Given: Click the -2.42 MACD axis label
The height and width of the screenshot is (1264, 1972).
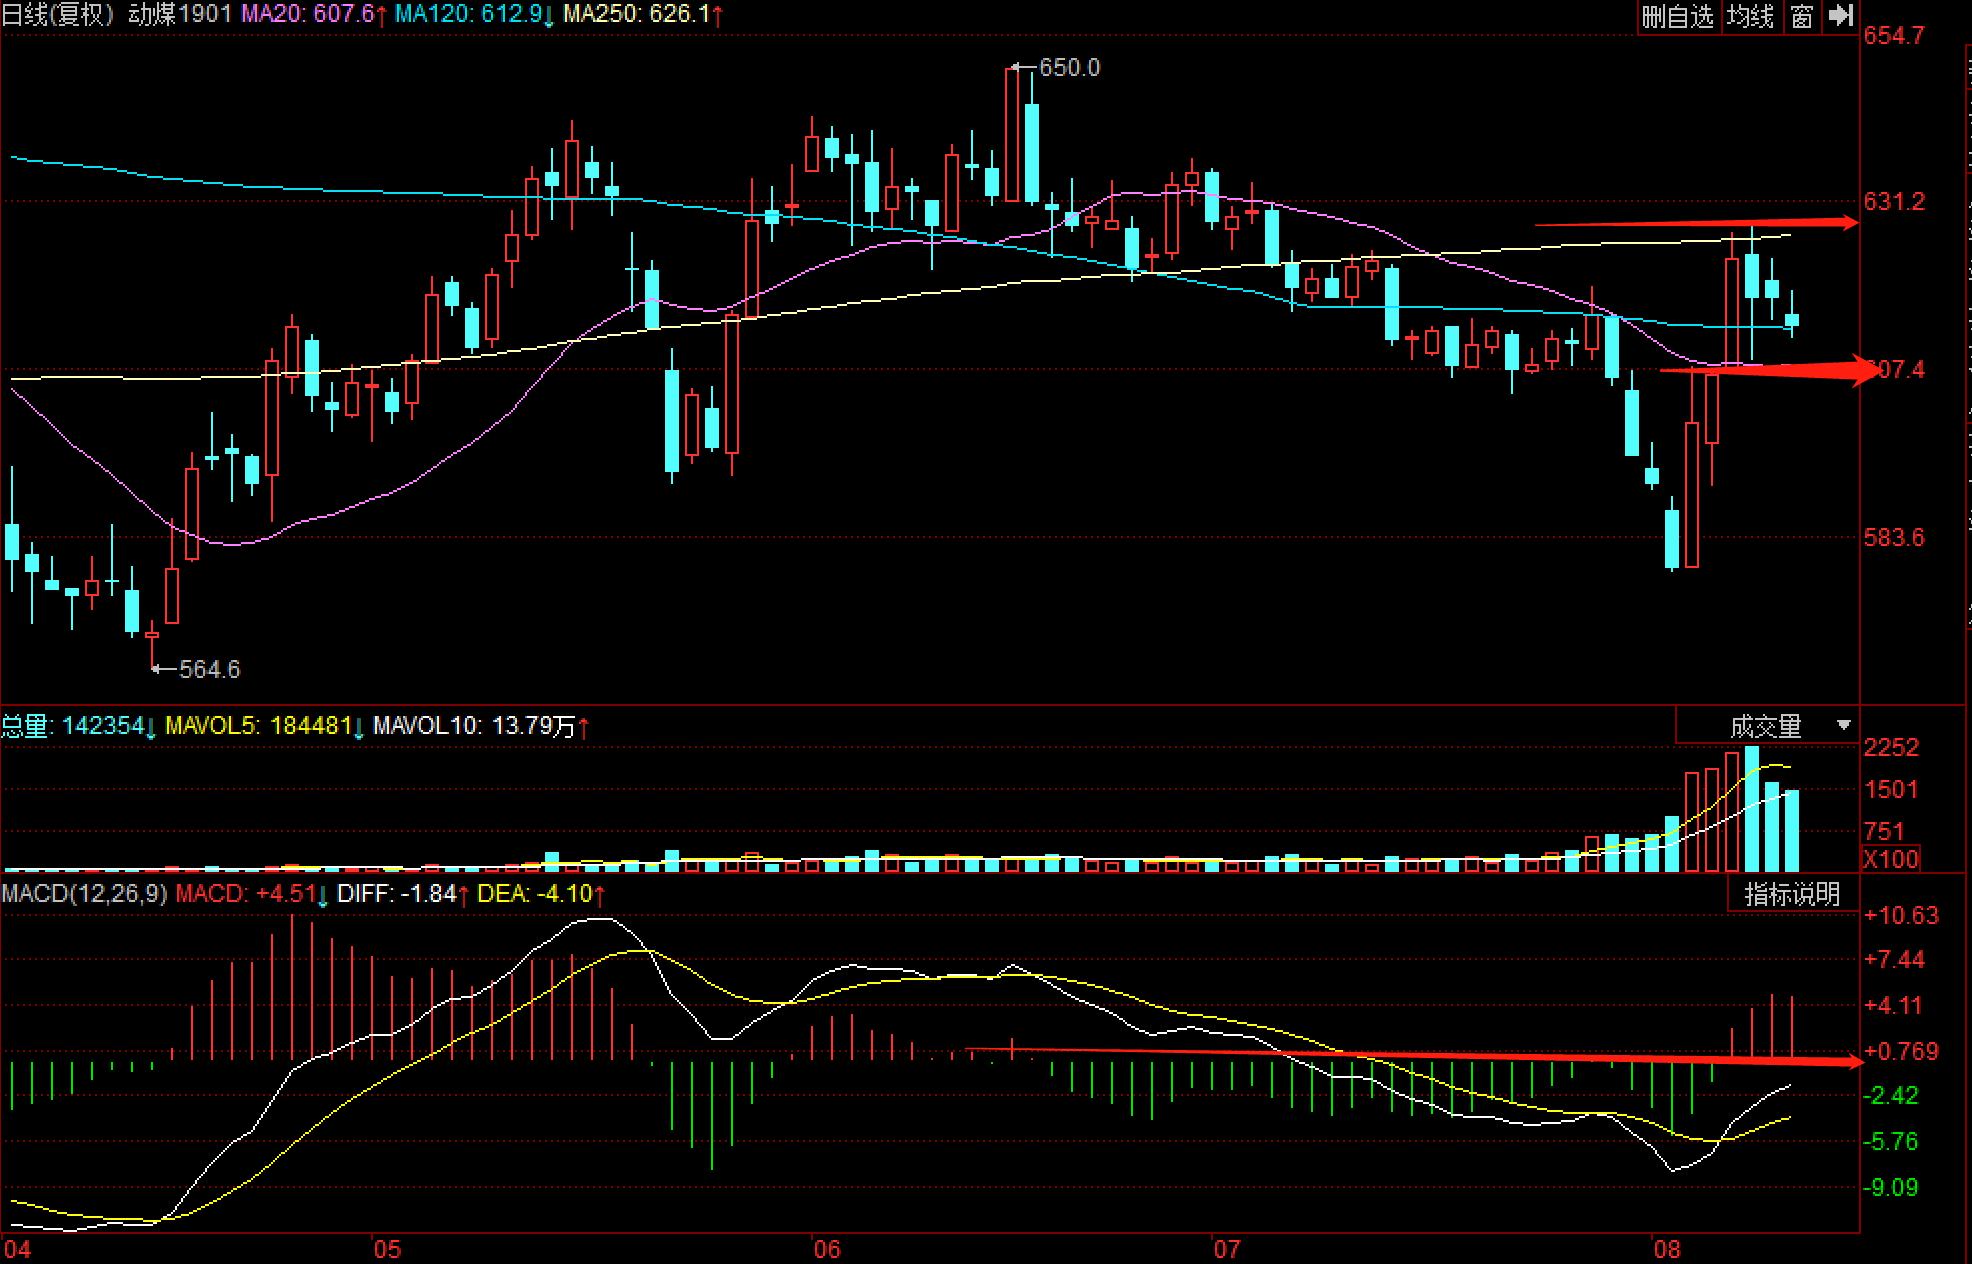Looking at the screenshot, I should 1891,1095.
